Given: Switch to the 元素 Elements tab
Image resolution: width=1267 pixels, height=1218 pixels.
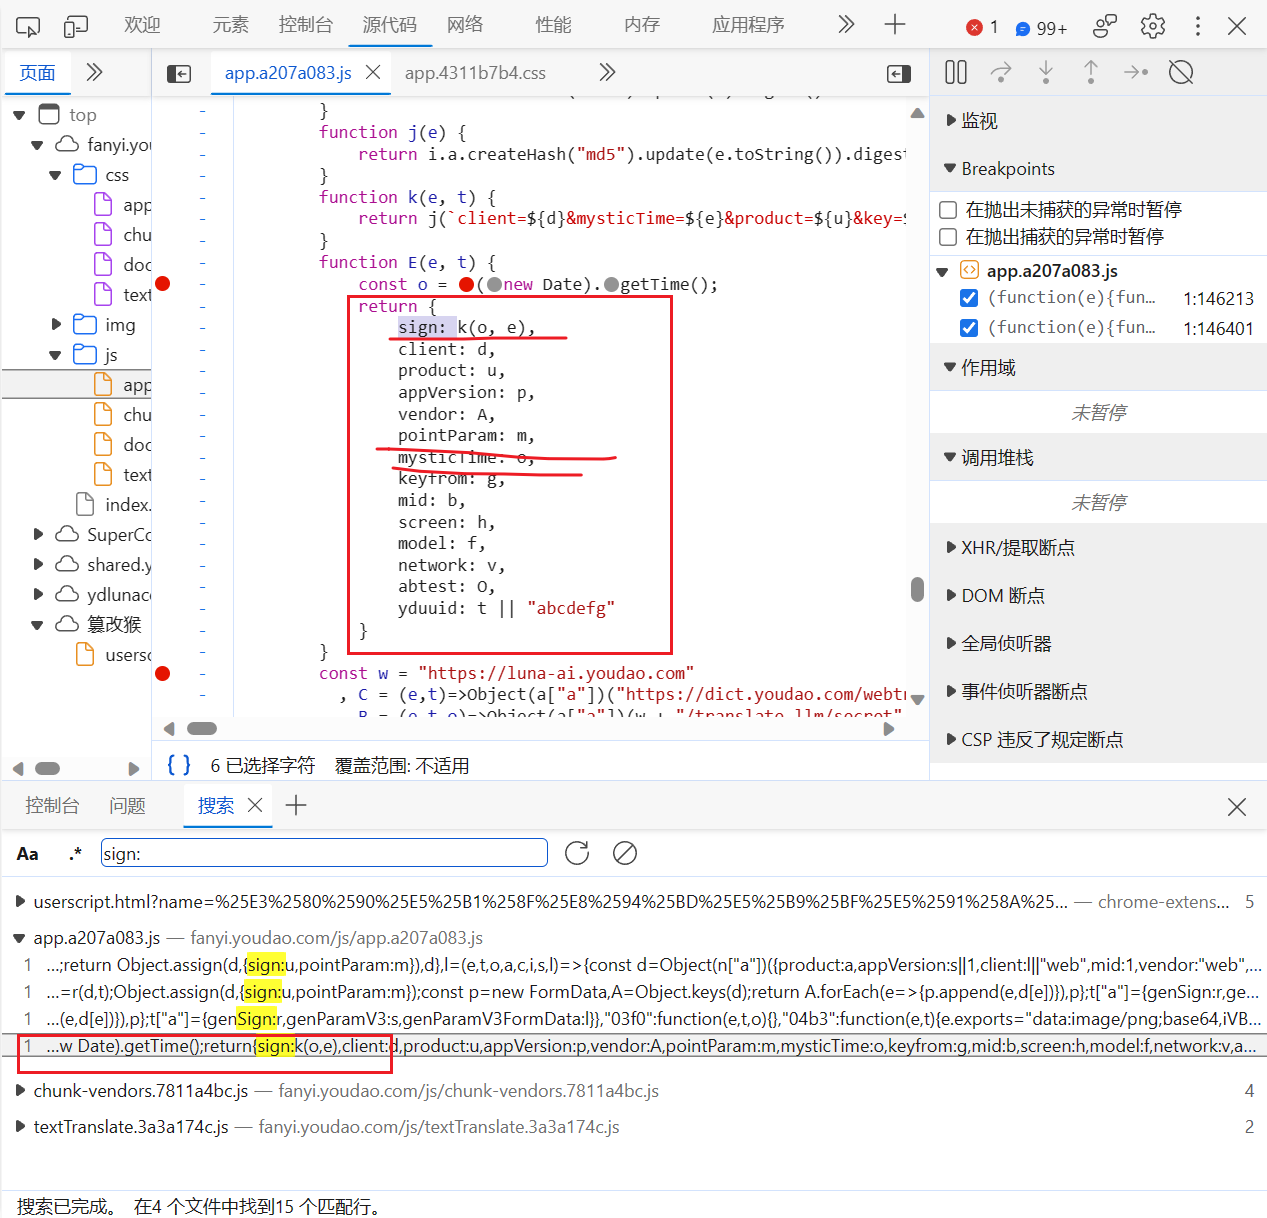Looking at the screenshot, I should click(230, 25).
